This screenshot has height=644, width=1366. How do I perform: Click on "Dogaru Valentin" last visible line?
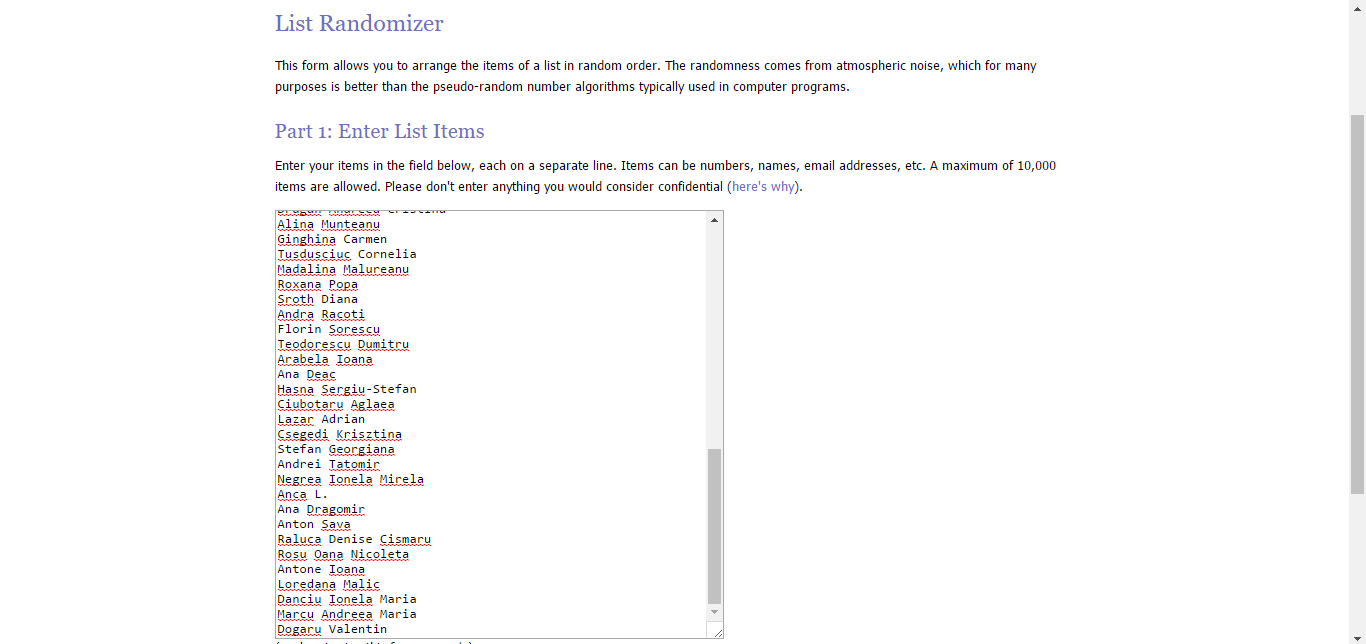pos(332,629)
